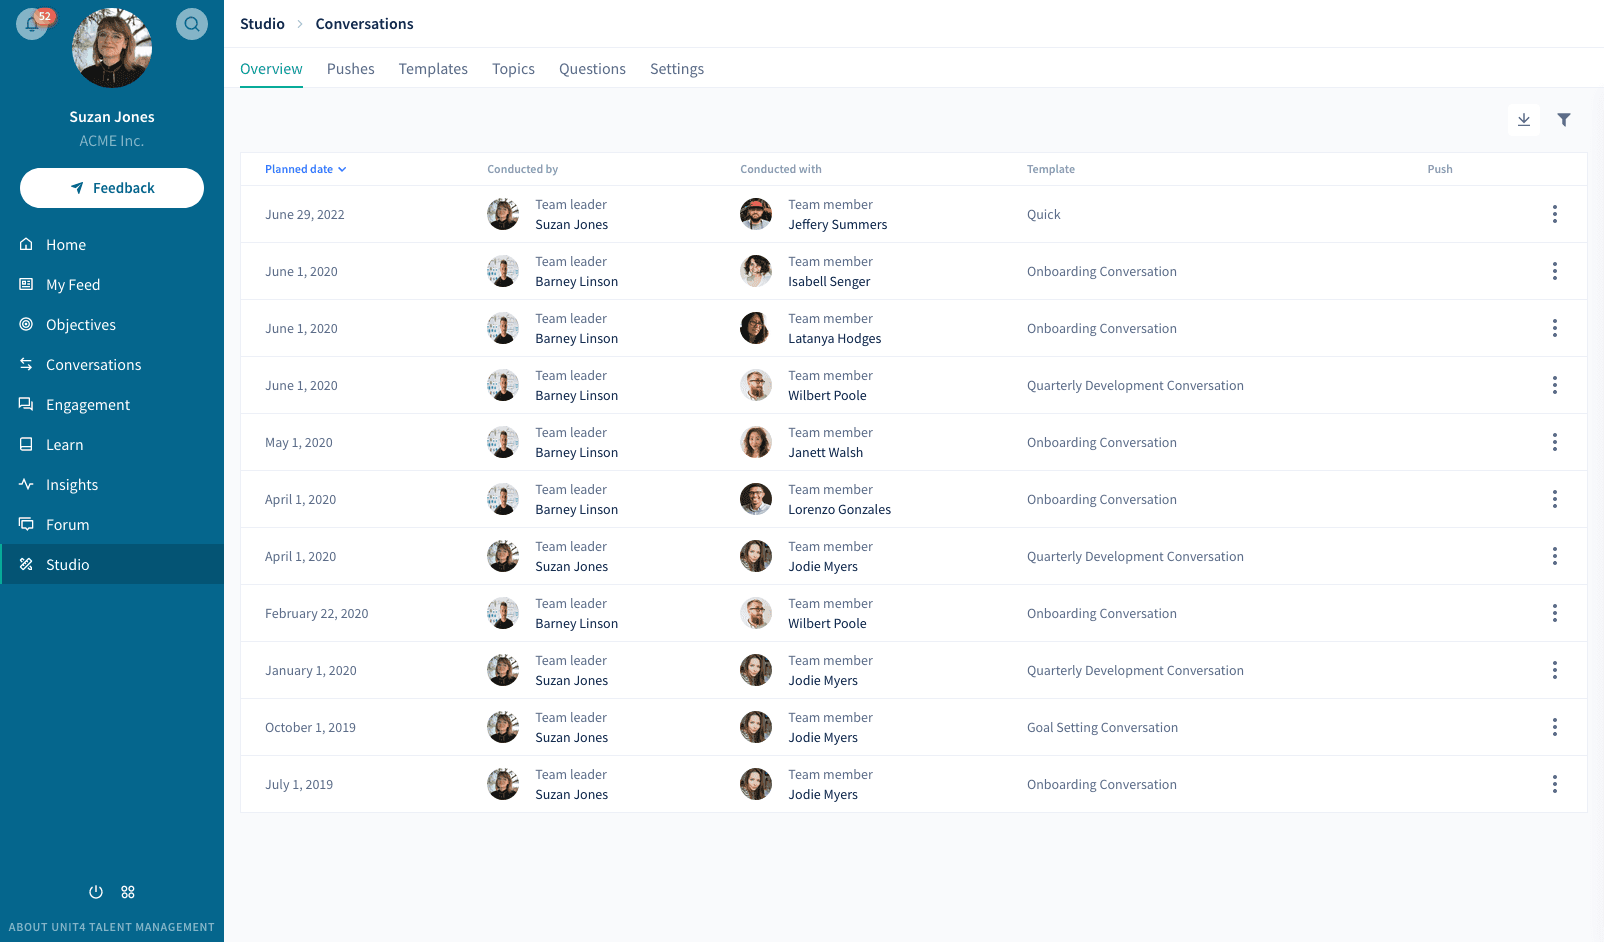Open the filter icon above the conversations list
Screen dimensions: 1604x942
click(1564, 119)
